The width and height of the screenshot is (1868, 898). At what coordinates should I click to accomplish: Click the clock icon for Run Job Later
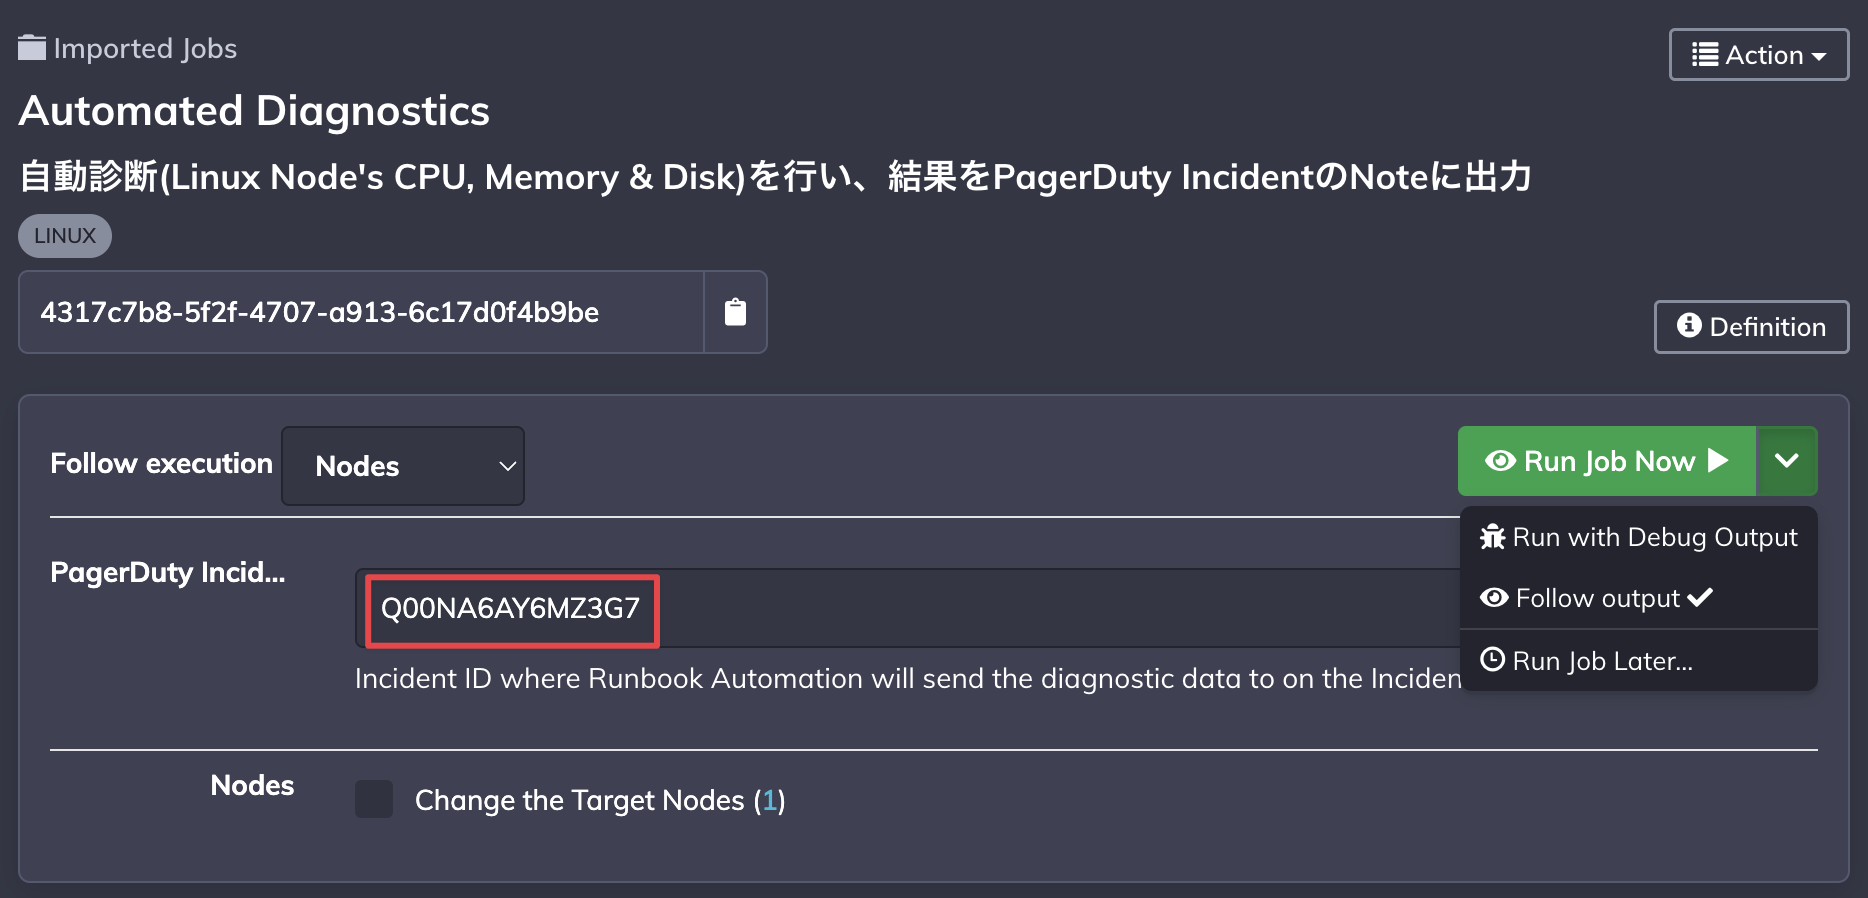[x=1493, y=660]
